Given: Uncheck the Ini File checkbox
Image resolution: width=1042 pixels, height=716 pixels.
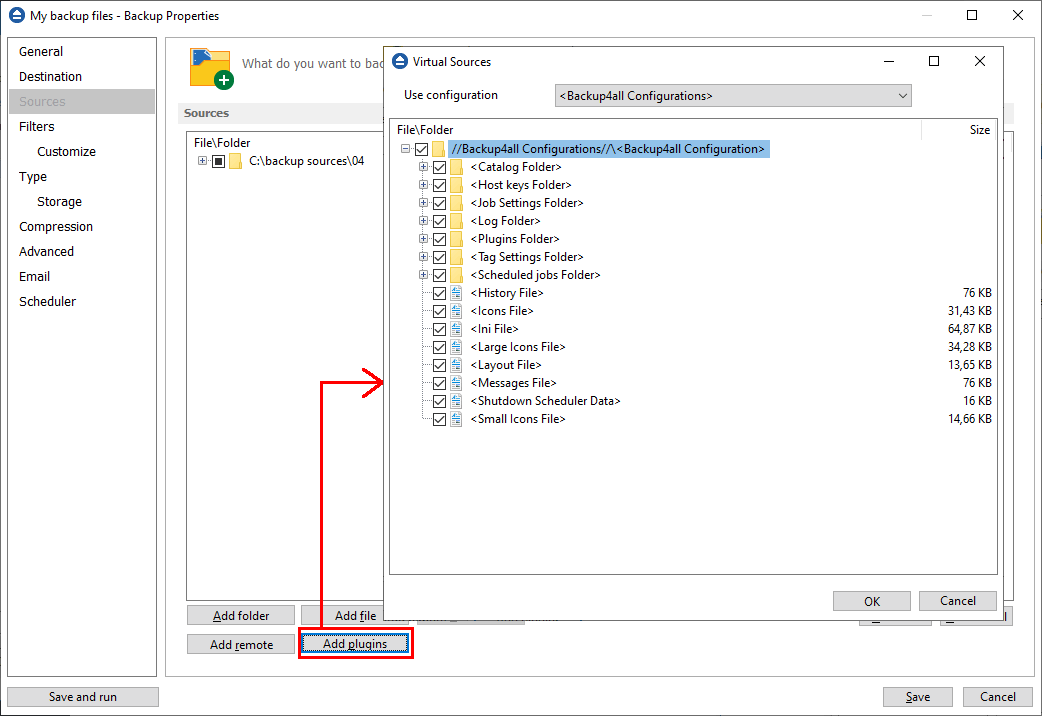Looking at the screenshot, I should click(439, 328).
